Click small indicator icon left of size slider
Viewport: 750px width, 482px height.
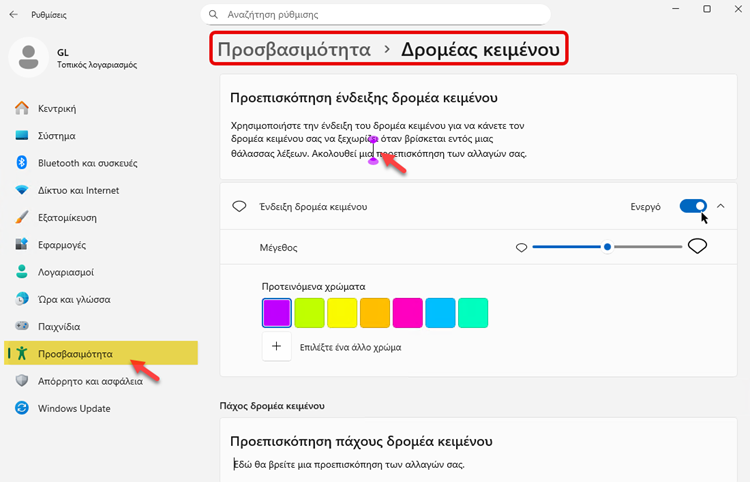pos(521,248)
